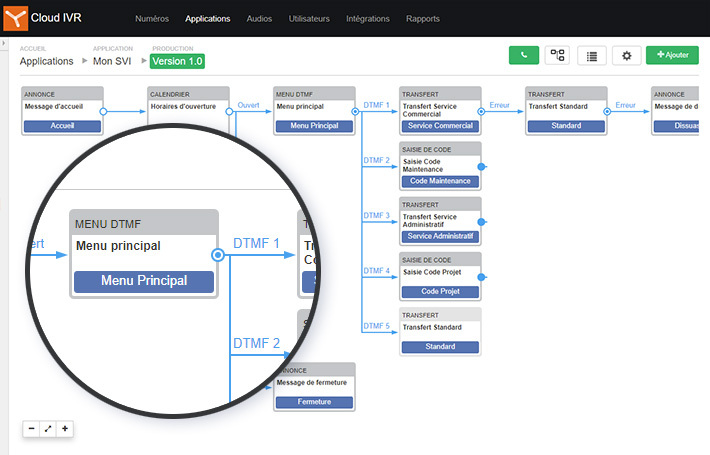Click the Ajouter button
The width and height of the screenshot is (710, 455).
[672, 56]
